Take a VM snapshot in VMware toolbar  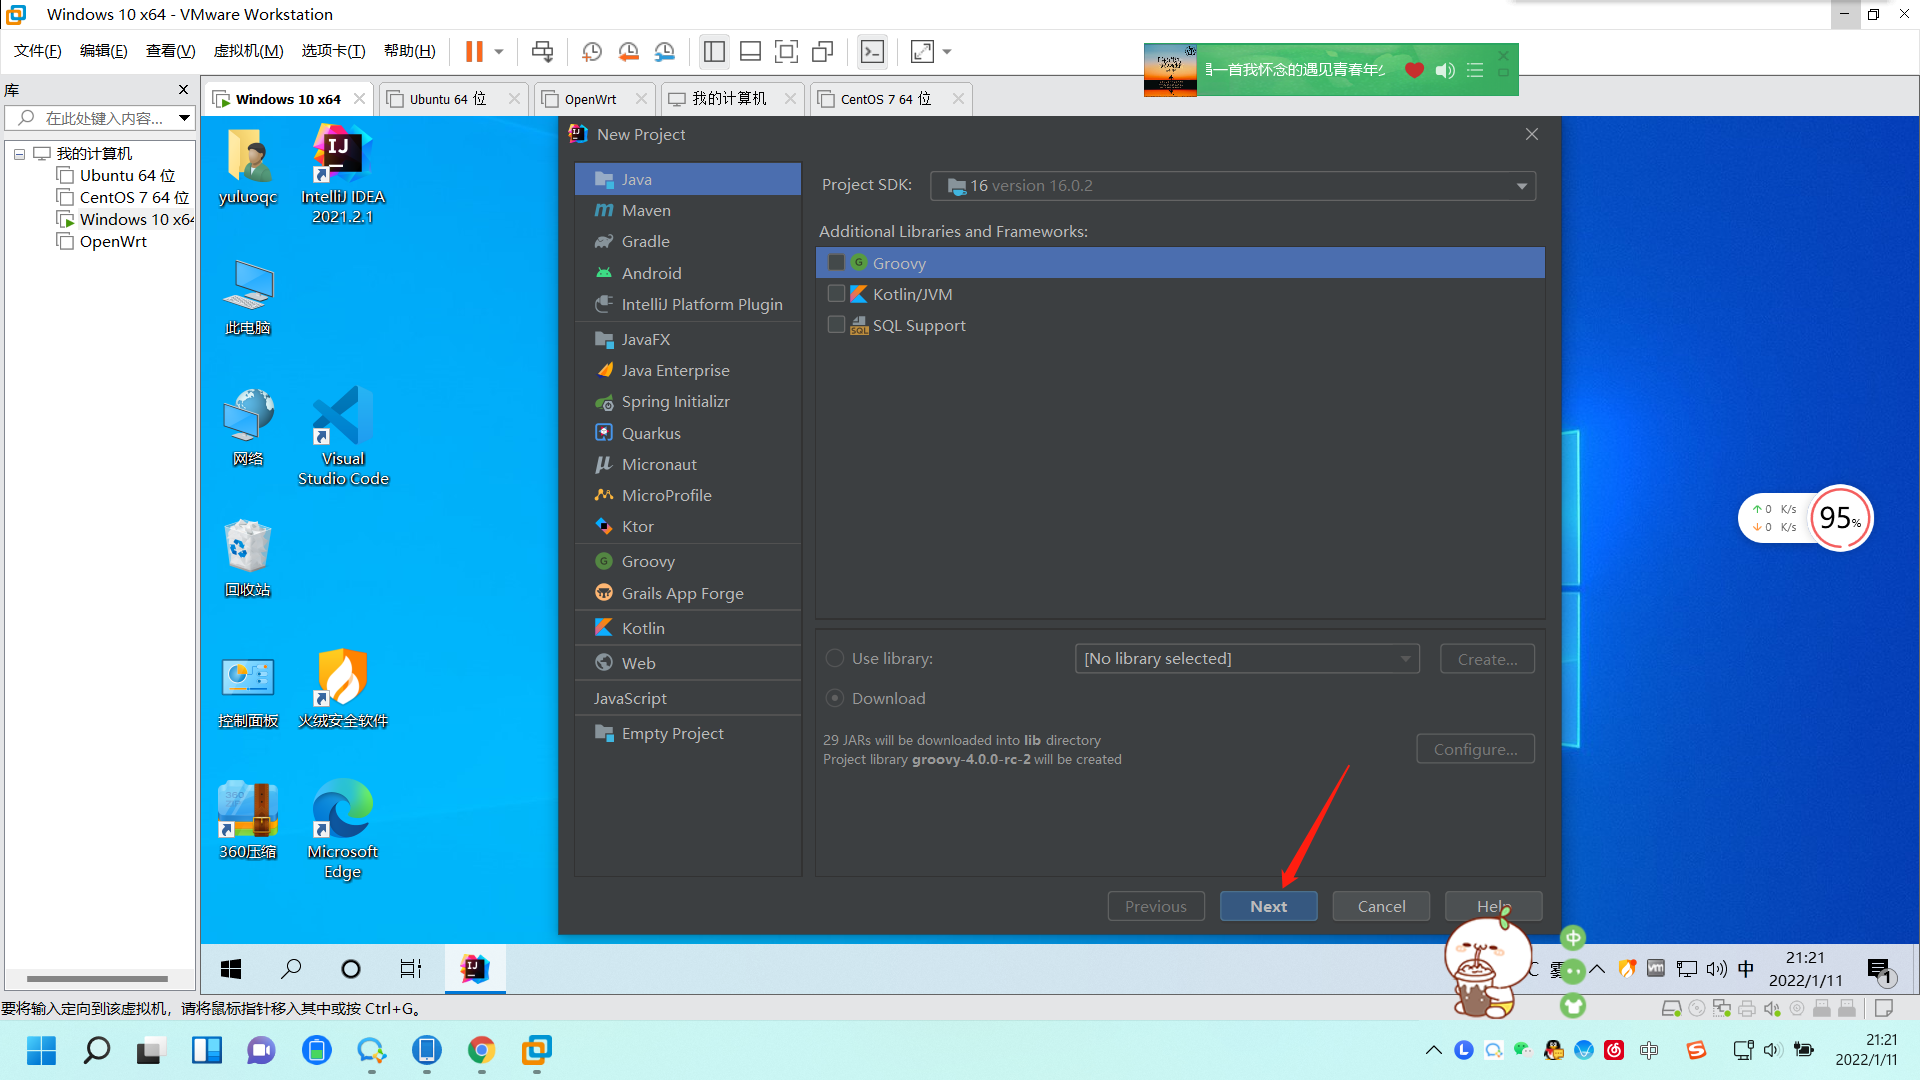(x=592, y=51)
